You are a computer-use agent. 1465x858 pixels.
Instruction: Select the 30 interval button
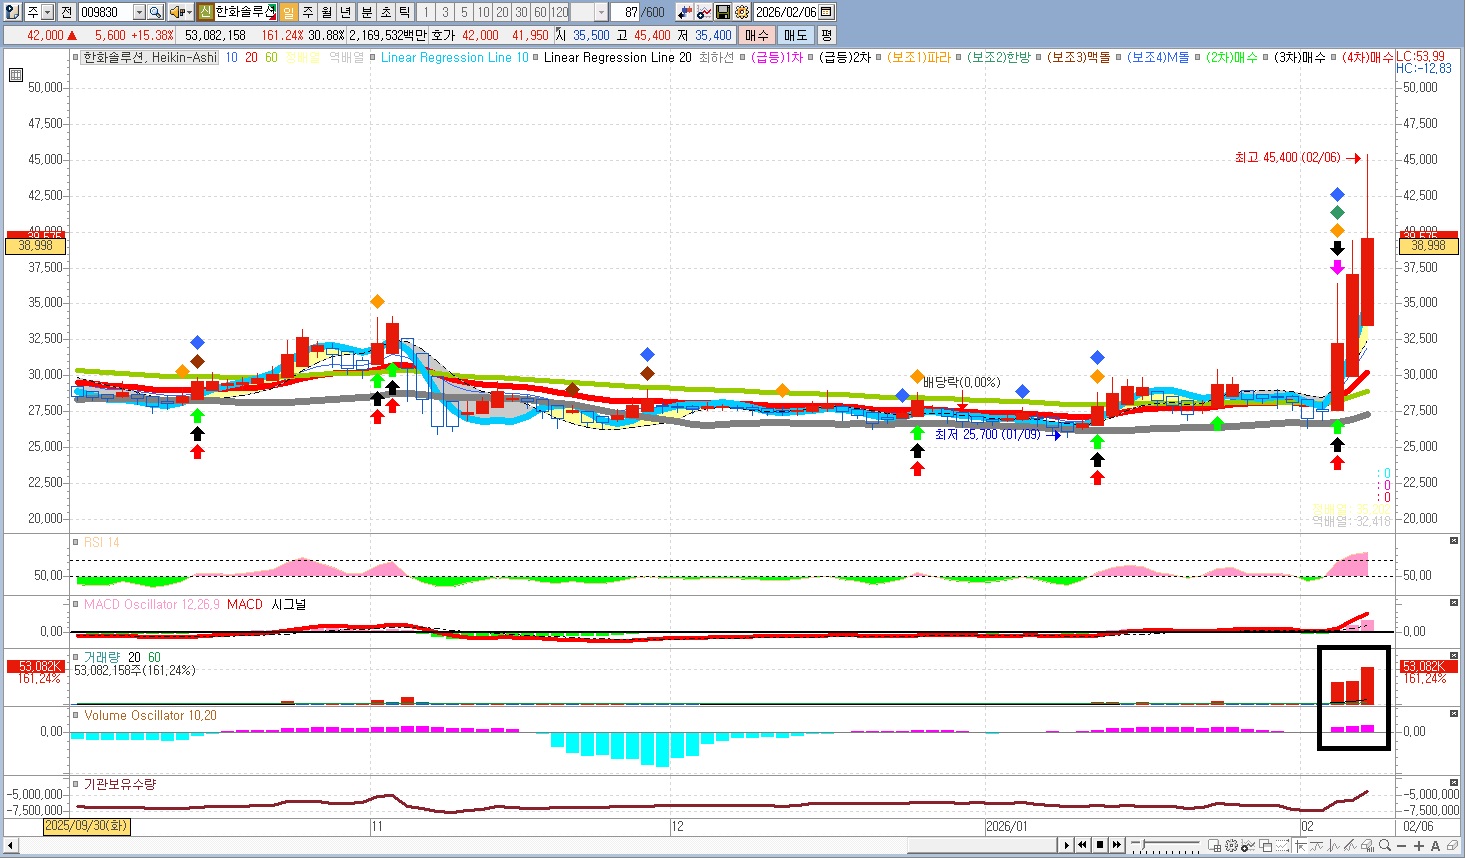click(x=521, y=12)
